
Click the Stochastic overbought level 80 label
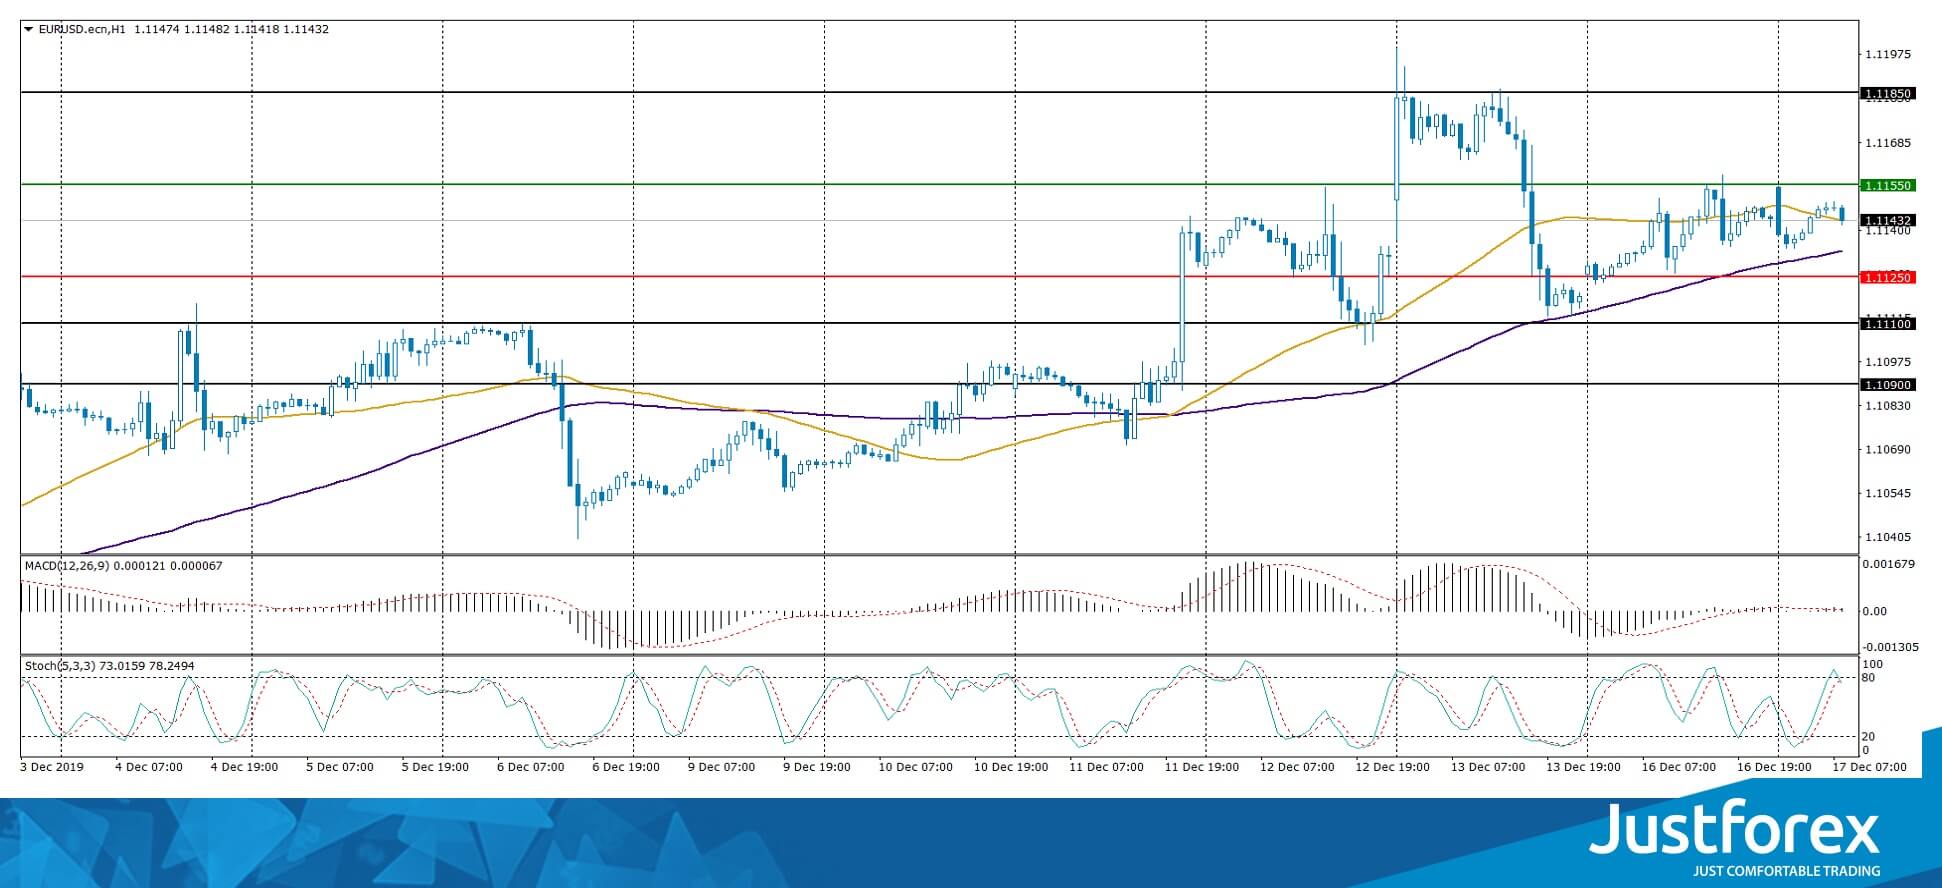pyautogui.click(x=1868, y=678)
